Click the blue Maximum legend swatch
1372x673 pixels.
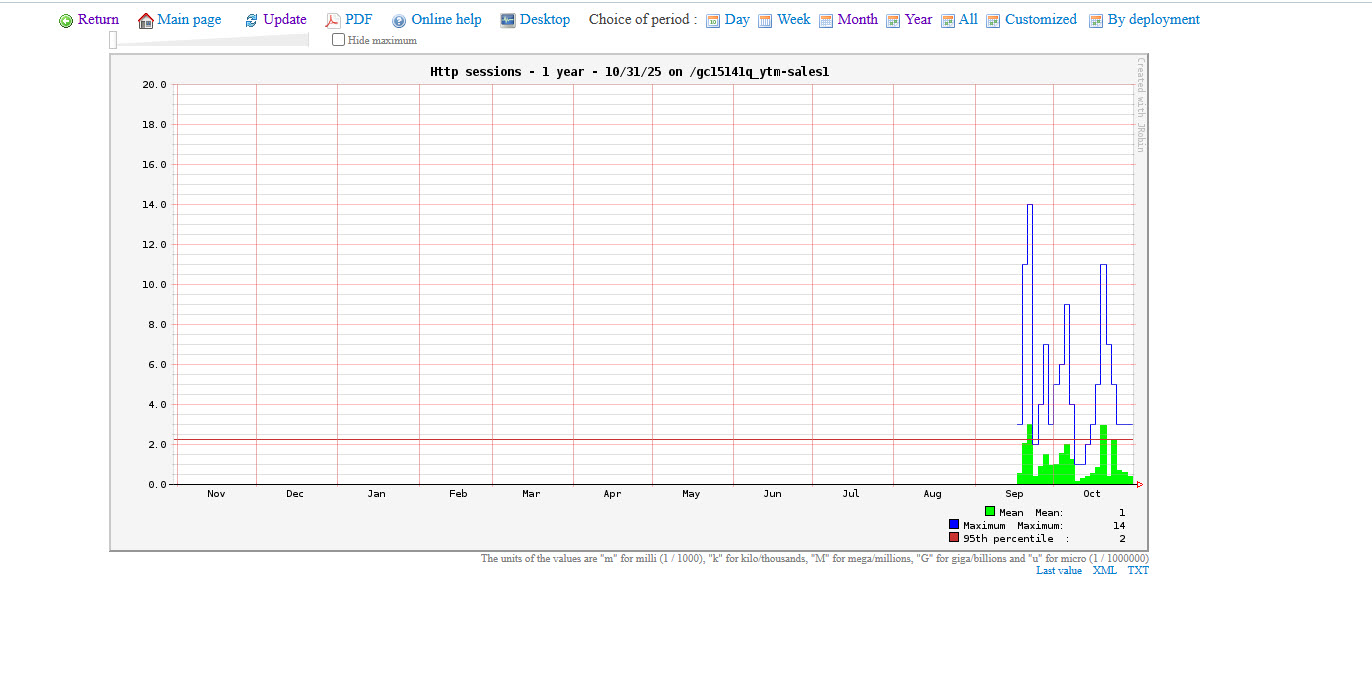coord(954,525)
